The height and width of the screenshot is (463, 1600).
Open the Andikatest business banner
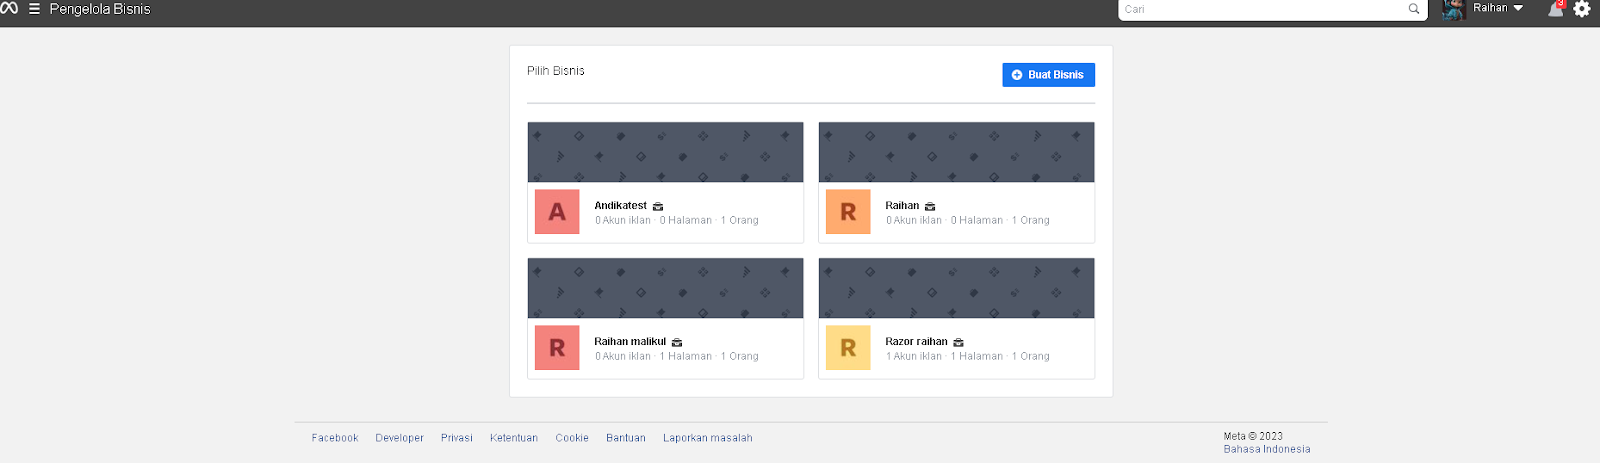coord(666,152)
